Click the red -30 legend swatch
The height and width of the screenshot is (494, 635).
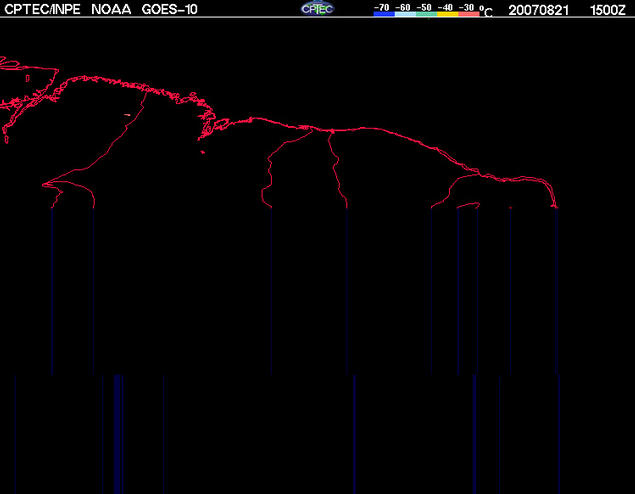coord(469,14)
